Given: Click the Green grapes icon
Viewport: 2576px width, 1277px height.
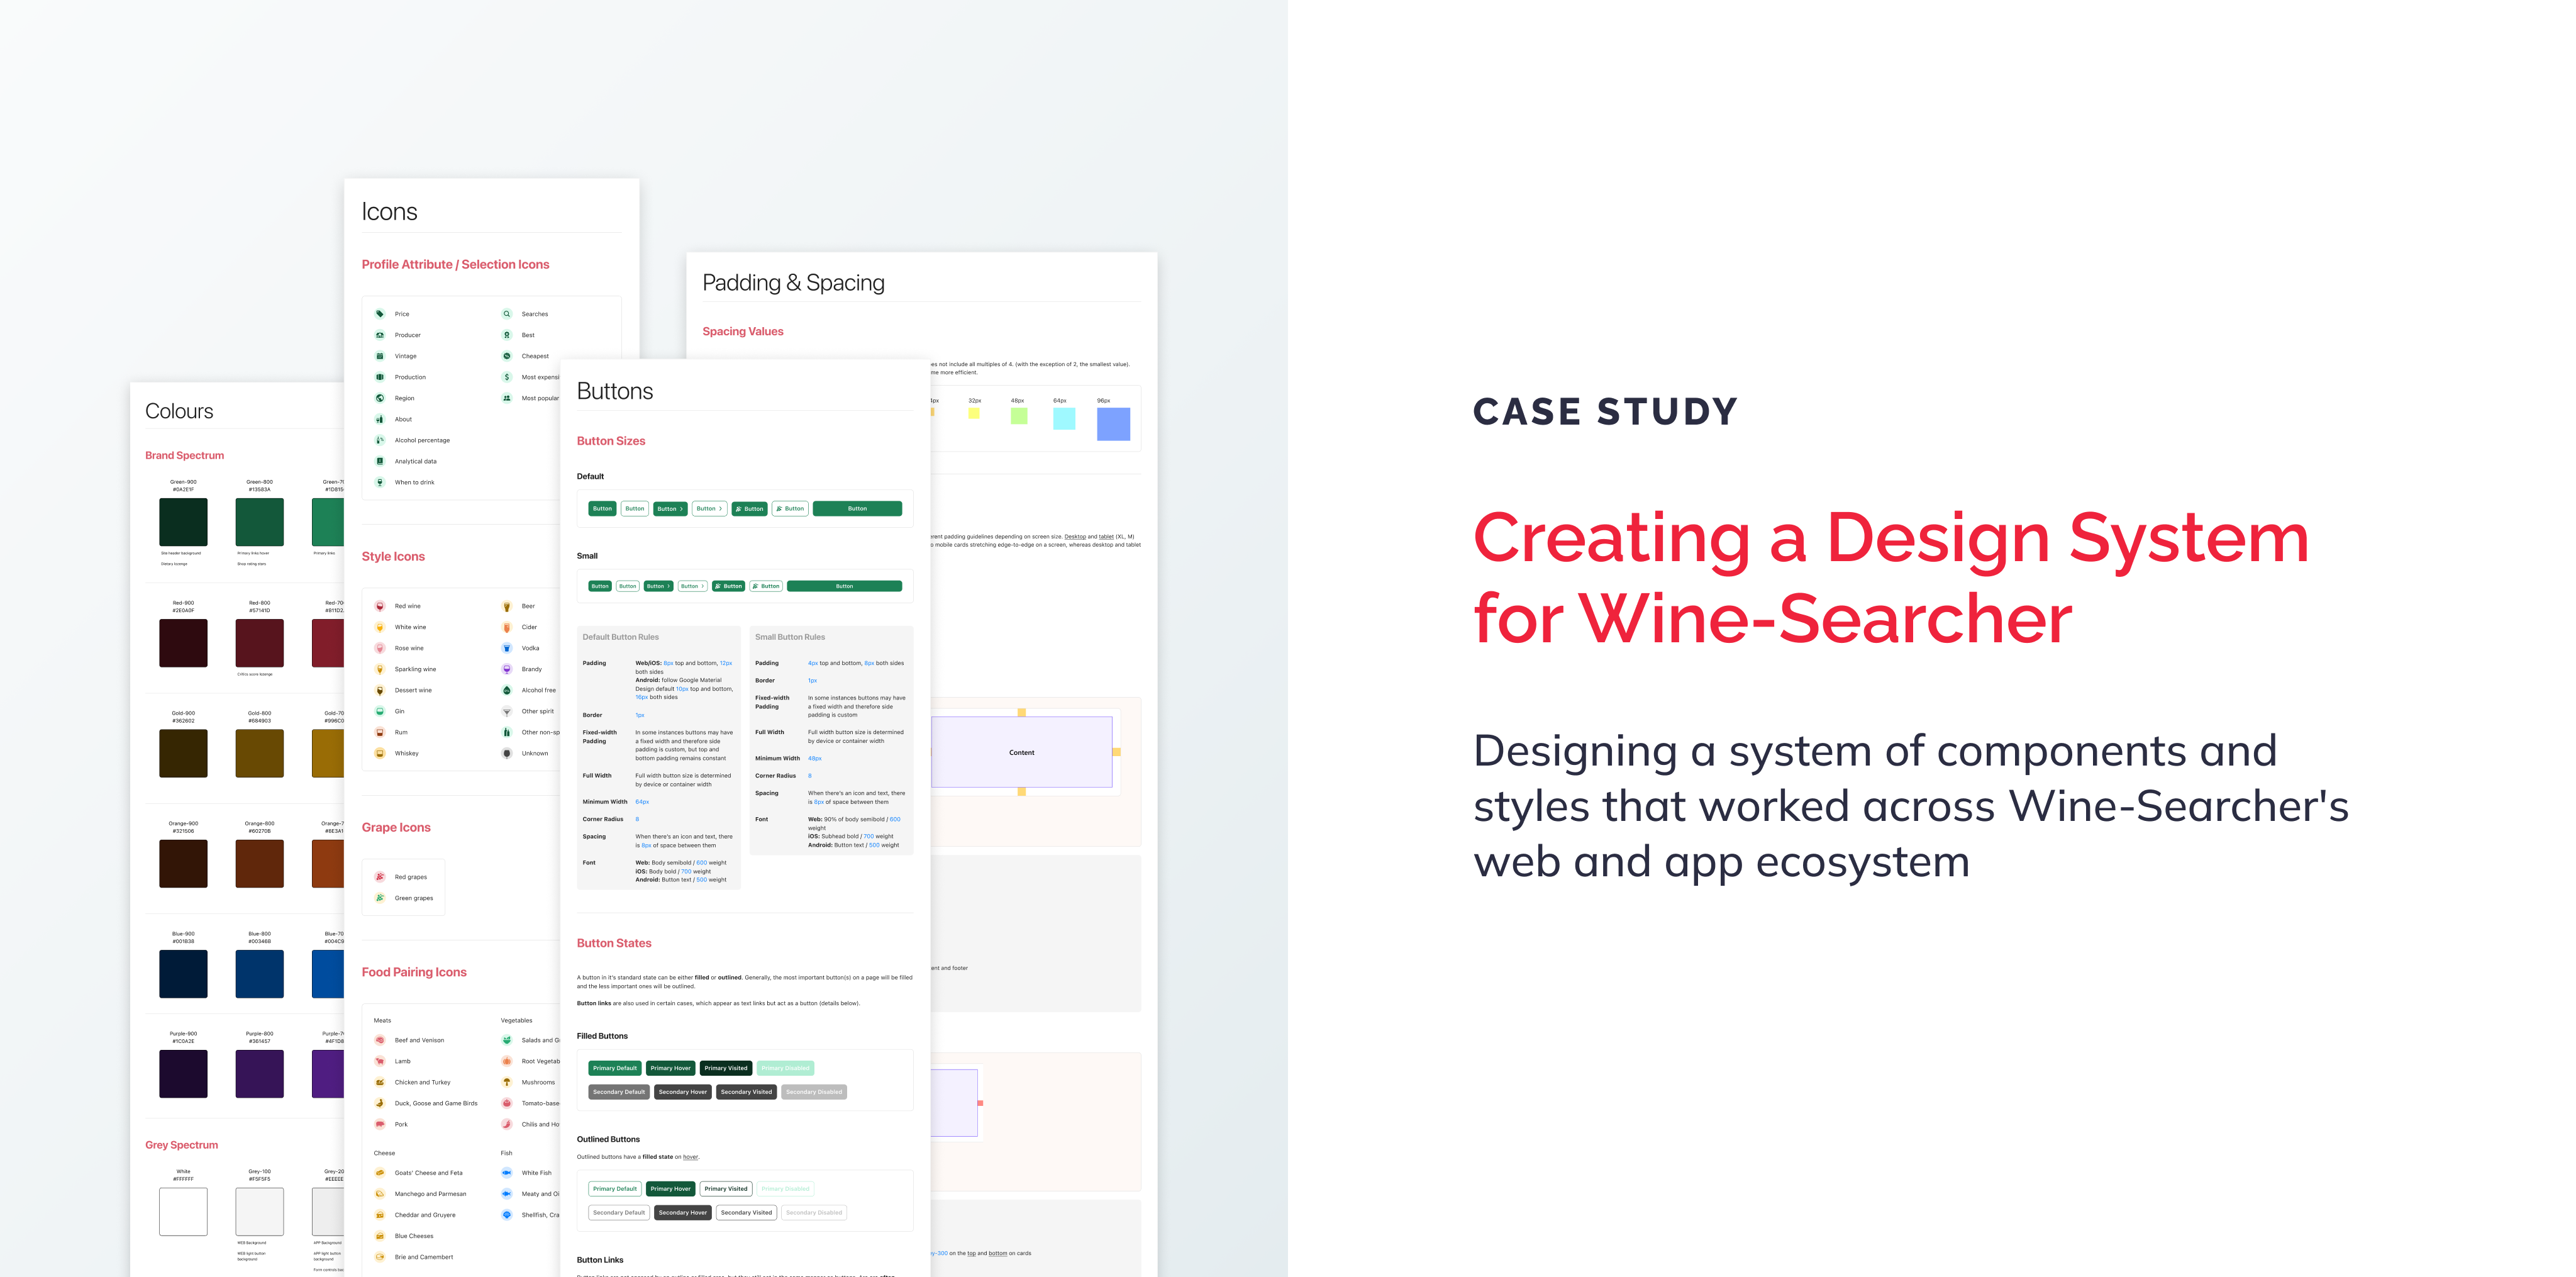Looking at the screenshot, I should coord(380,898).
